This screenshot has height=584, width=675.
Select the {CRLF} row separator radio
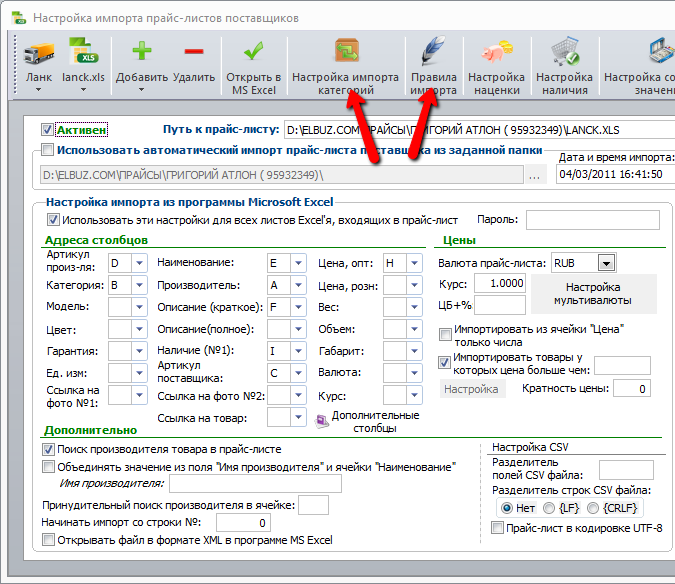point(593,508)
